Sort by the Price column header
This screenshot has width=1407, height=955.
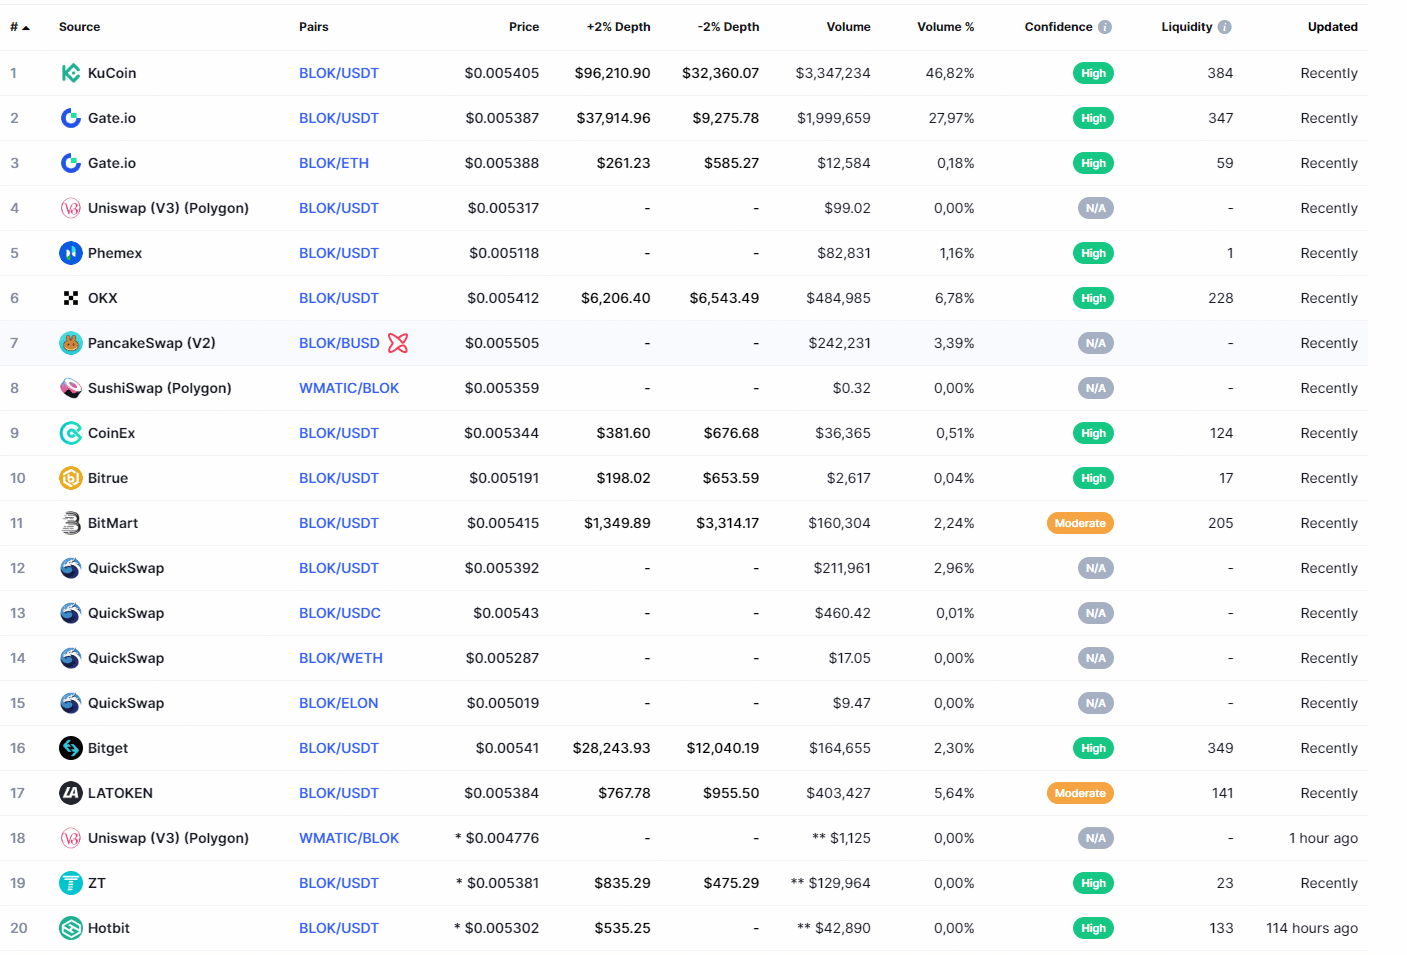[x=523, y=27]
